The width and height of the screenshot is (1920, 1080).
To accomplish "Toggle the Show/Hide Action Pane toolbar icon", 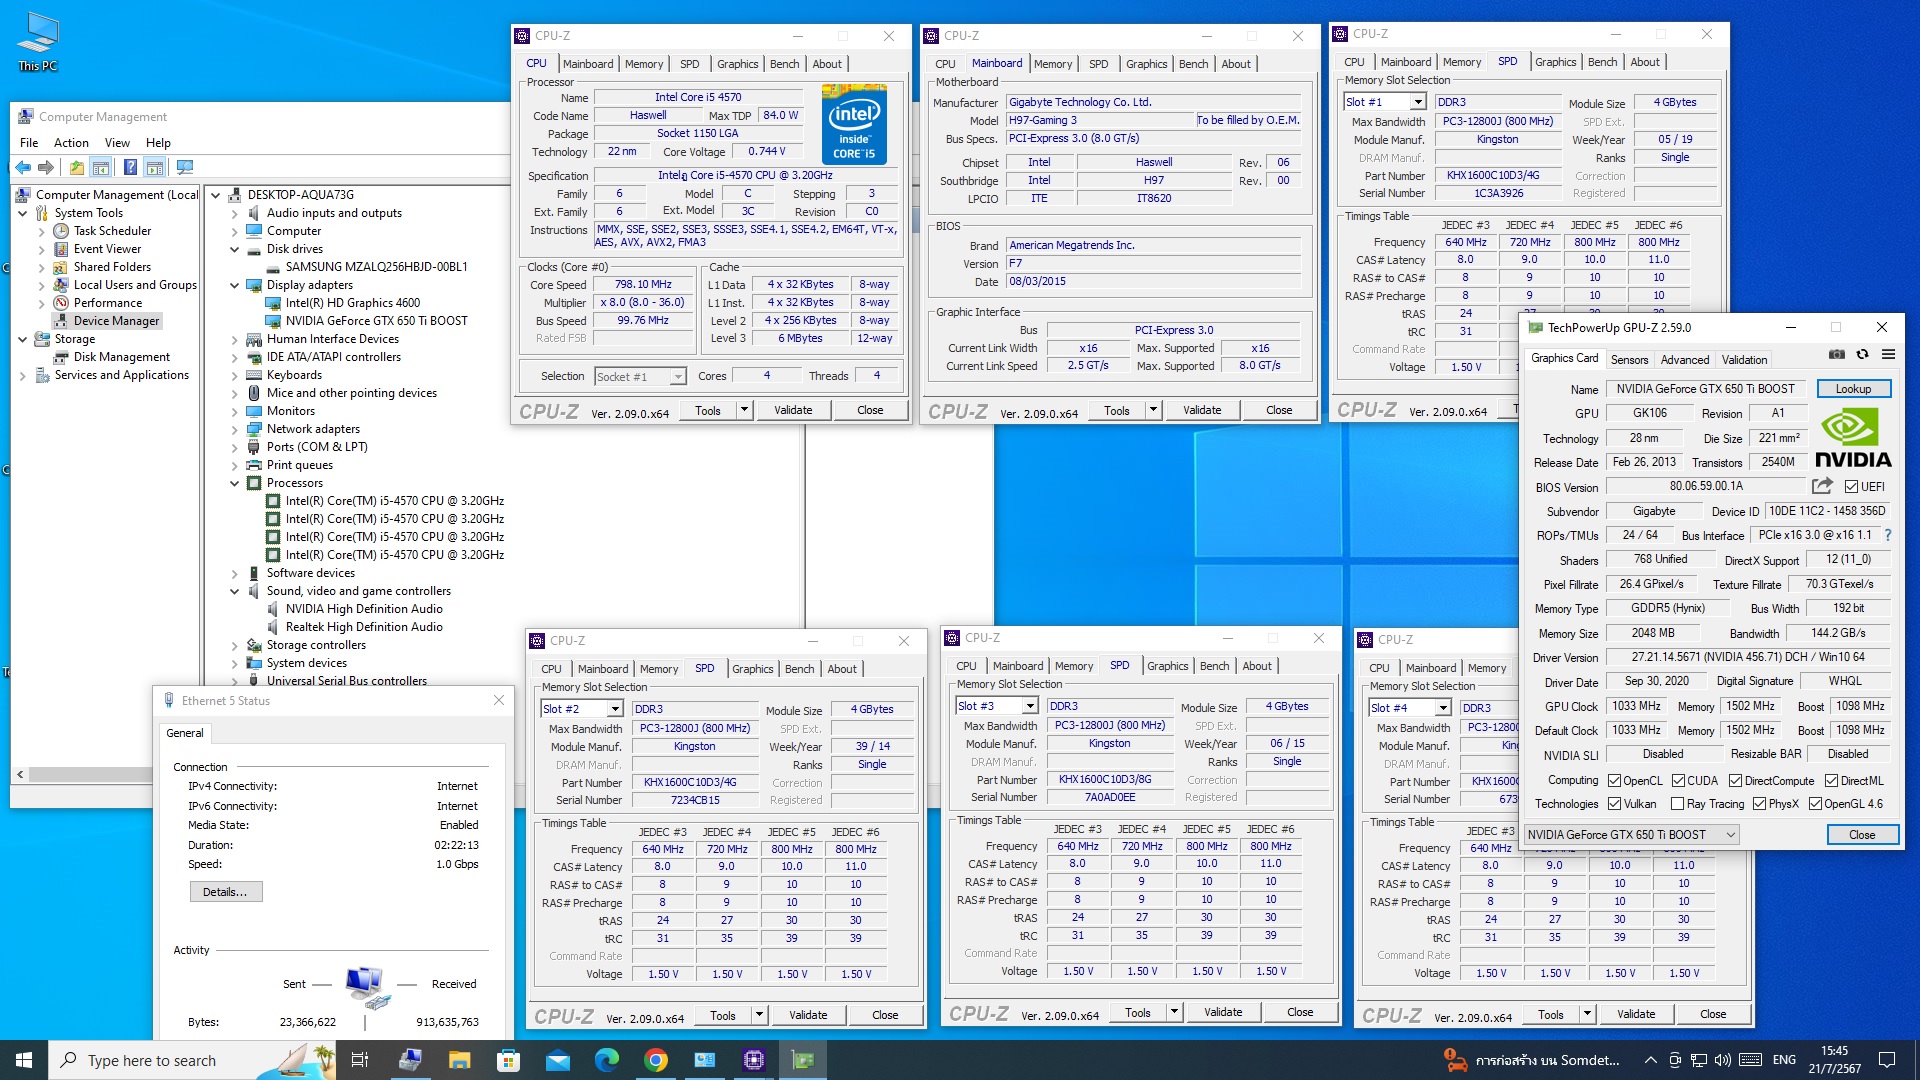I will pyautogui.click(x=154, y=167).
